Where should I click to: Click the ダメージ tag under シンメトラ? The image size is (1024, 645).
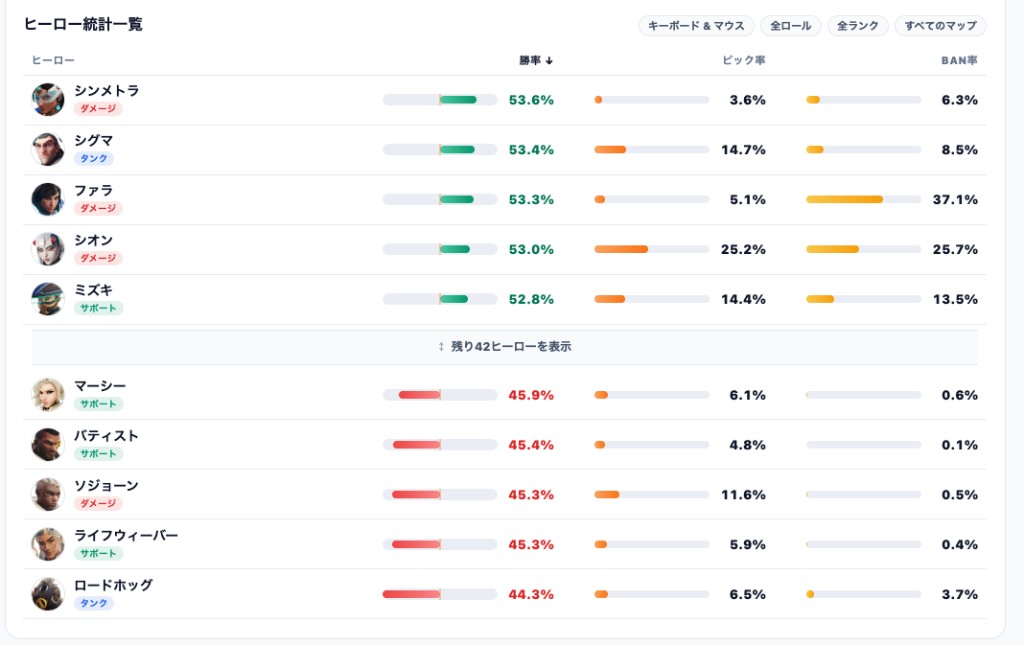[98, 109]
